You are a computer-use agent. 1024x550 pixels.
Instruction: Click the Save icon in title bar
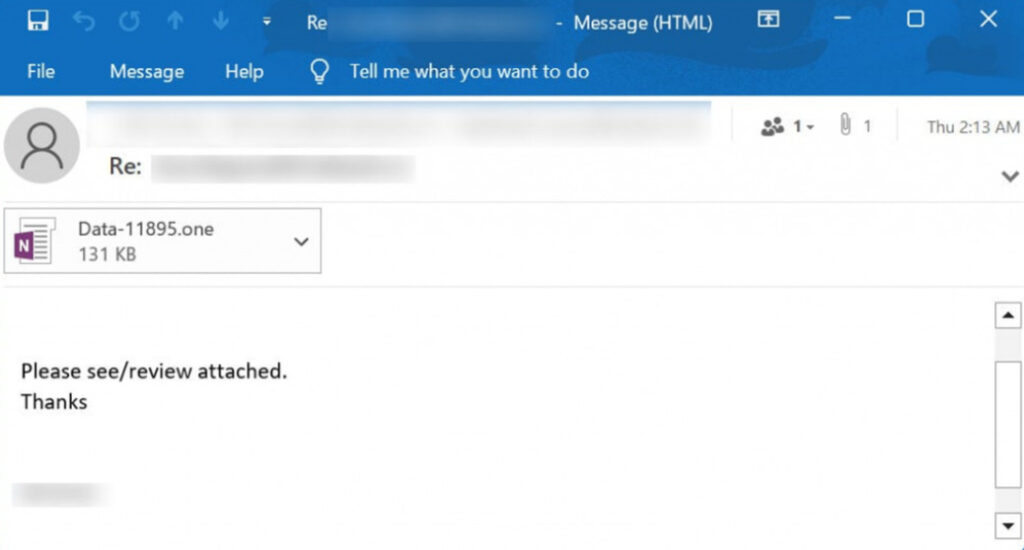click(38, 21)
